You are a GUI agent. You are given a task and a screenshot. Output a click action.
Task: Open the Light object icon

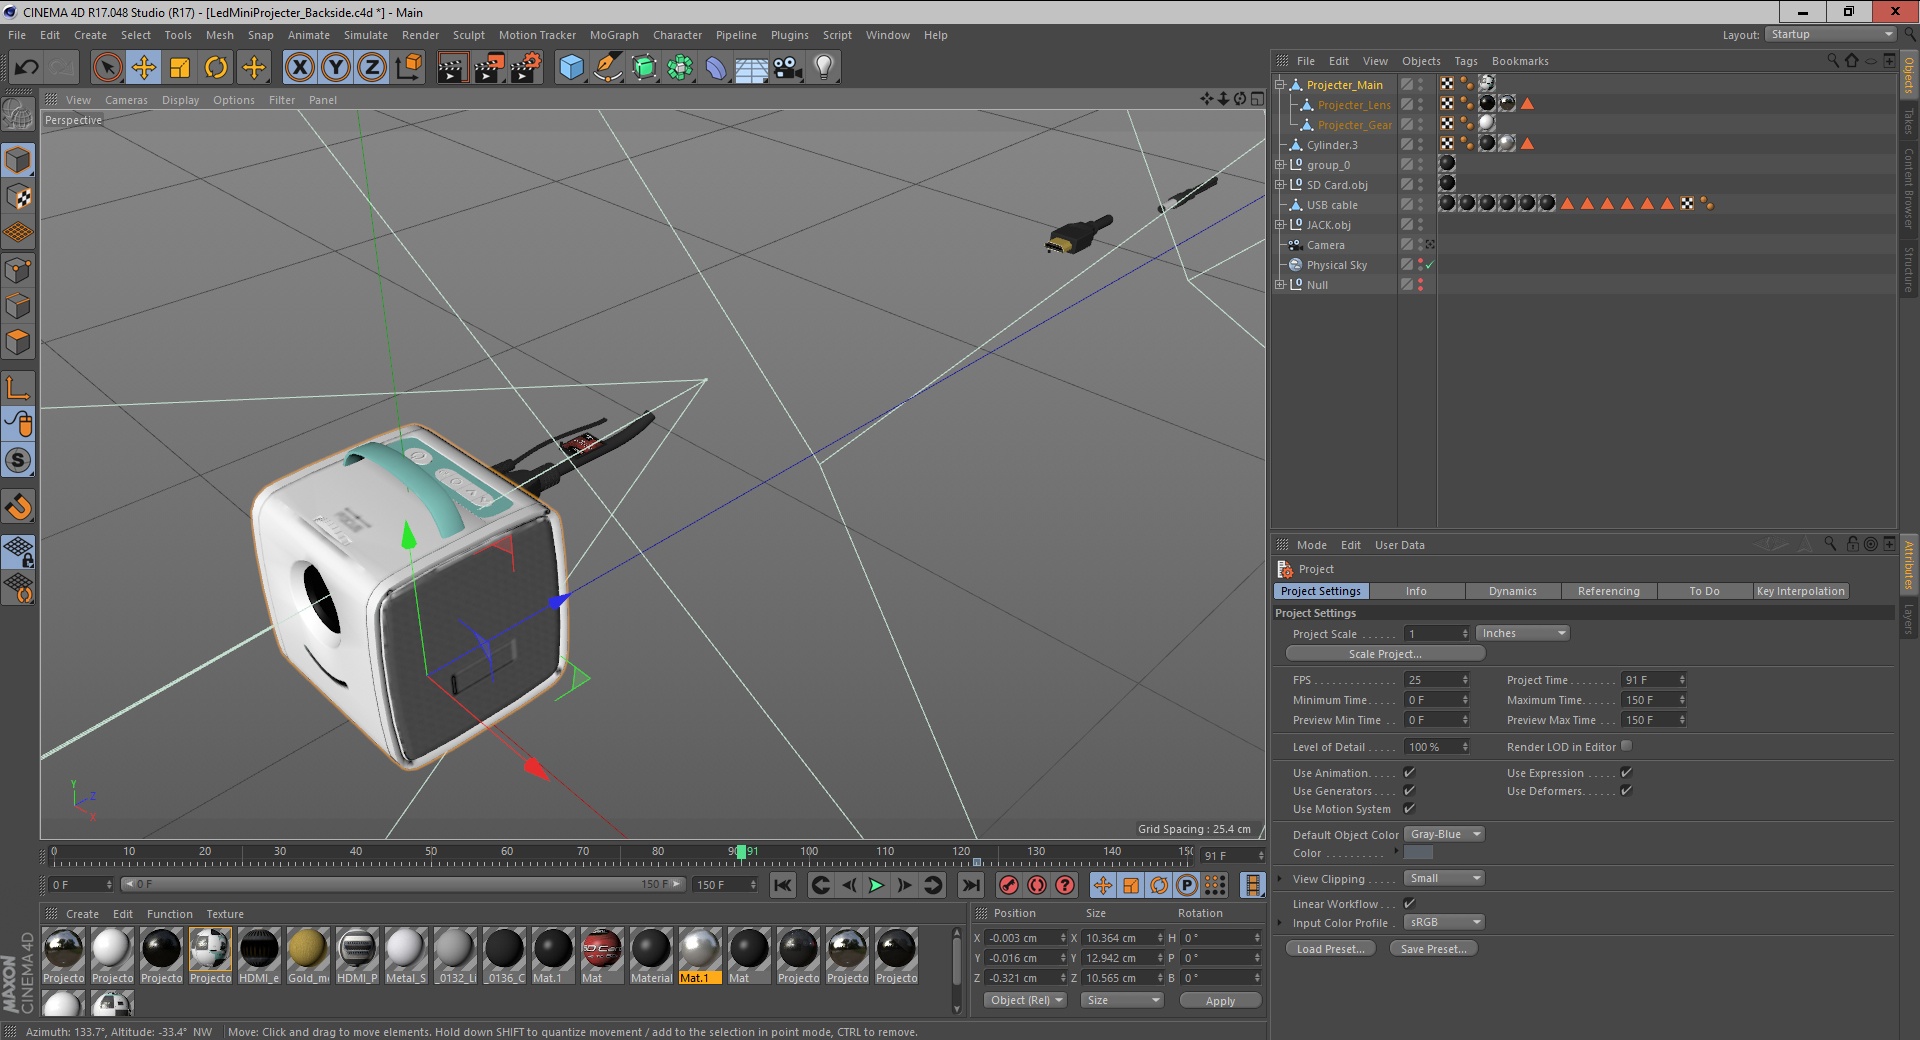823,68
